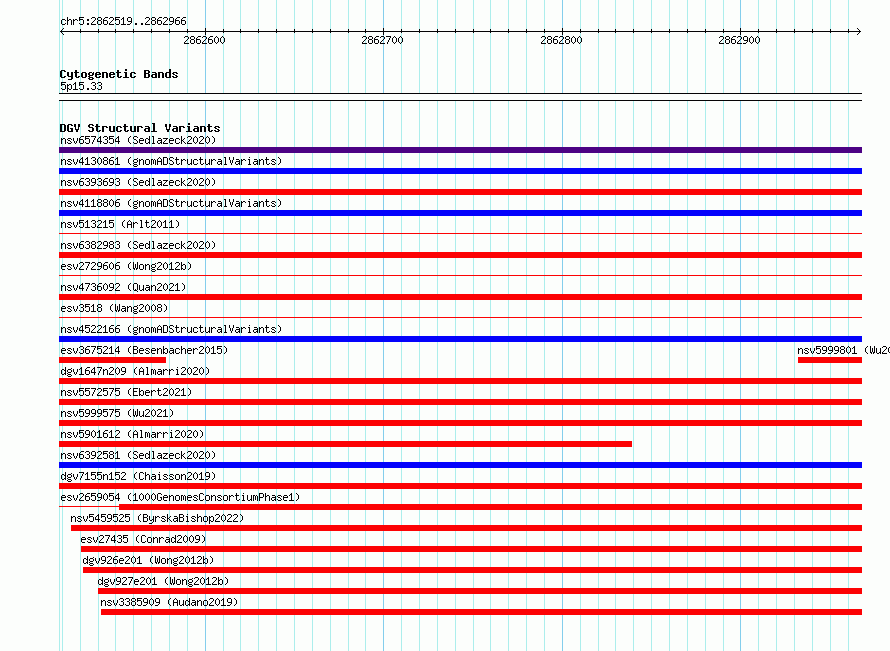Click the thin red line under esv3518
Image resolution: width=890 pixels, height=651 pixels.
(x=460, y=317)
